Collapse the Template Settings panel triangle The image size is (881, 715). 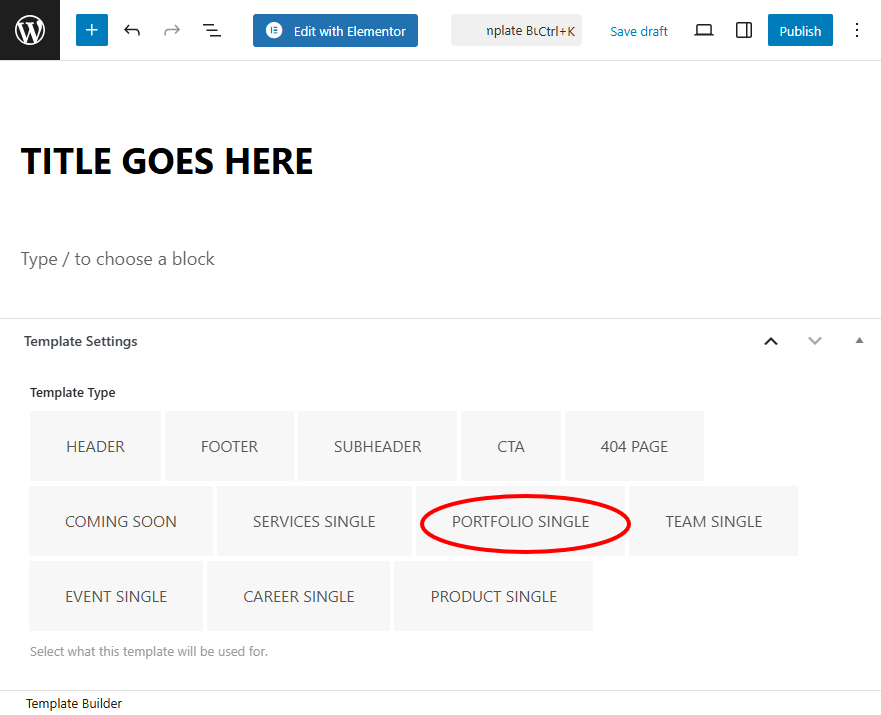click(x=859, y=341)
